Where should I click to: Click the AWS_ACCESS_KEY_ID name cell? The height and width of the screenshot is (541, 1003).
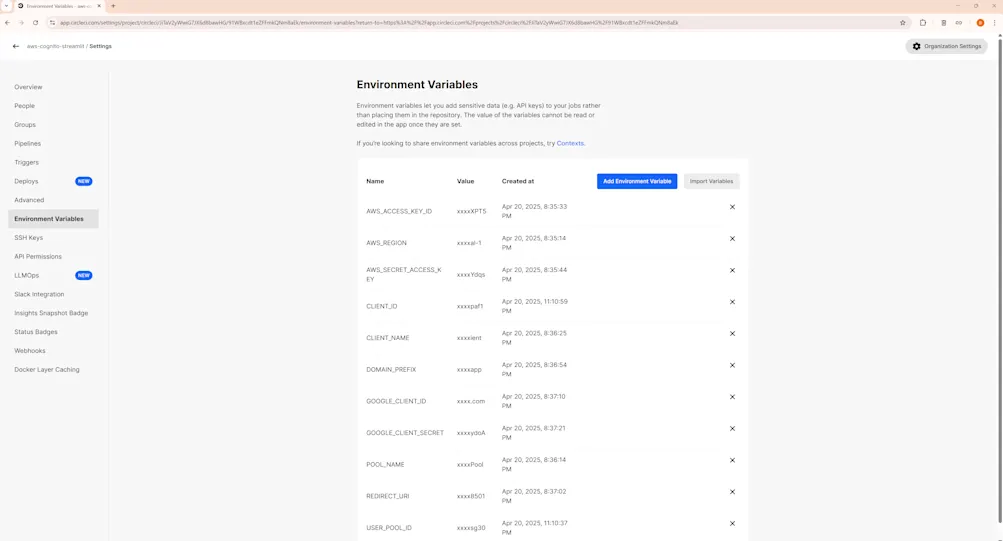point(399,211)
